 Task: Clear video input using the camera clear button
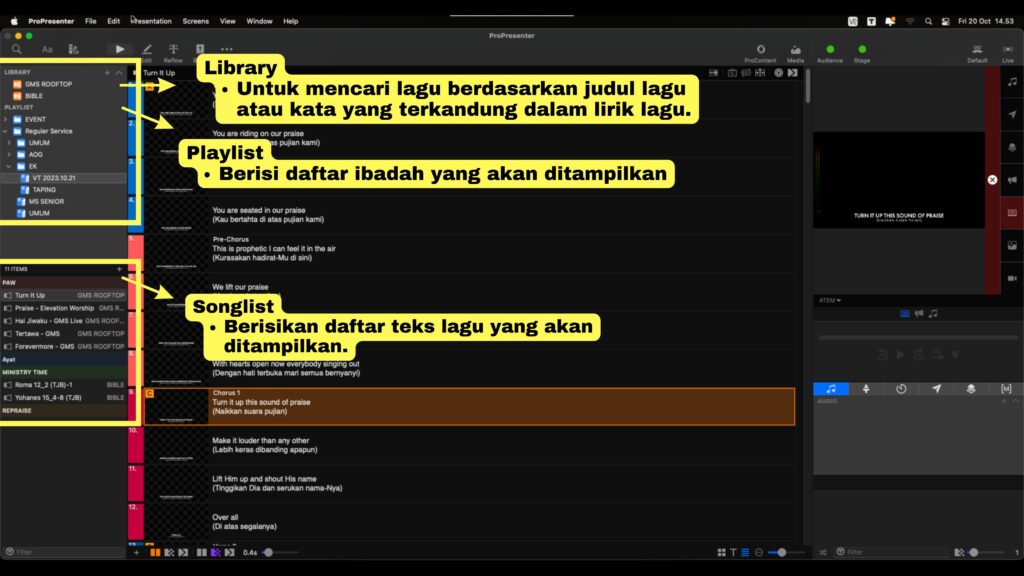click(1012, 278)
